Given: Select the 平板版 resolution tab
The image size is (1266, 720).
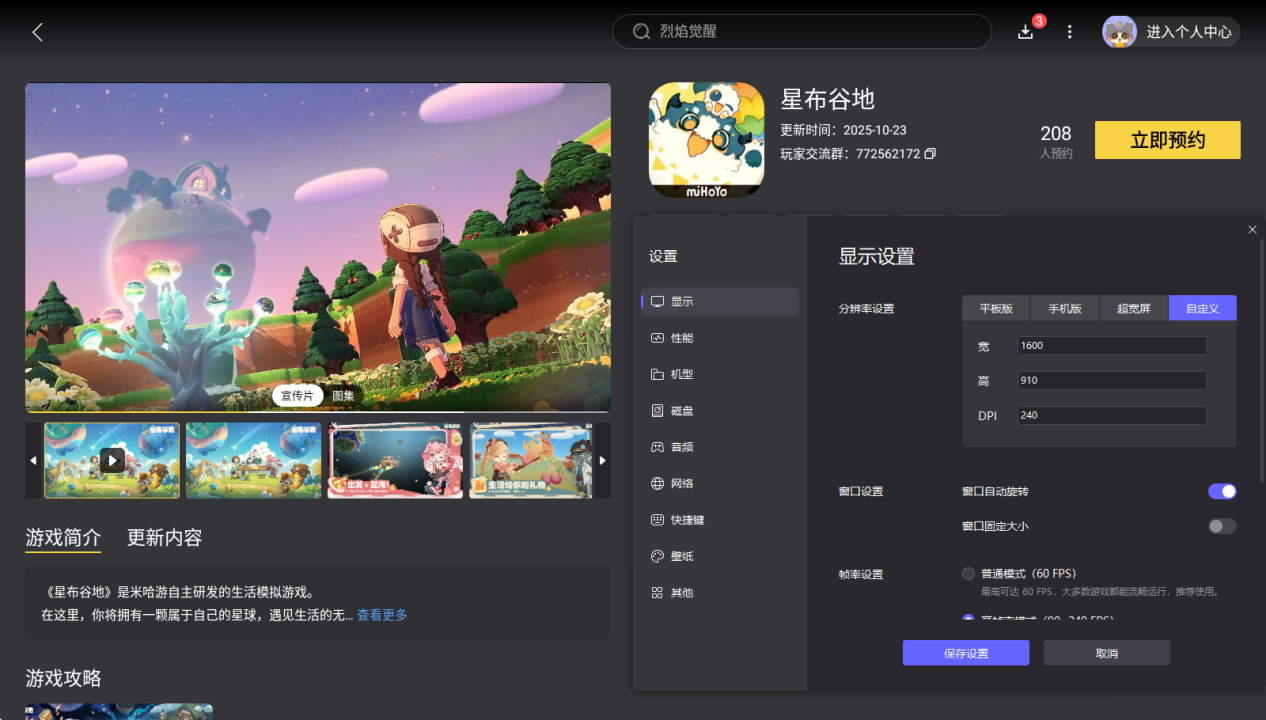Looking at the screenshot, I should click(996, 308).
